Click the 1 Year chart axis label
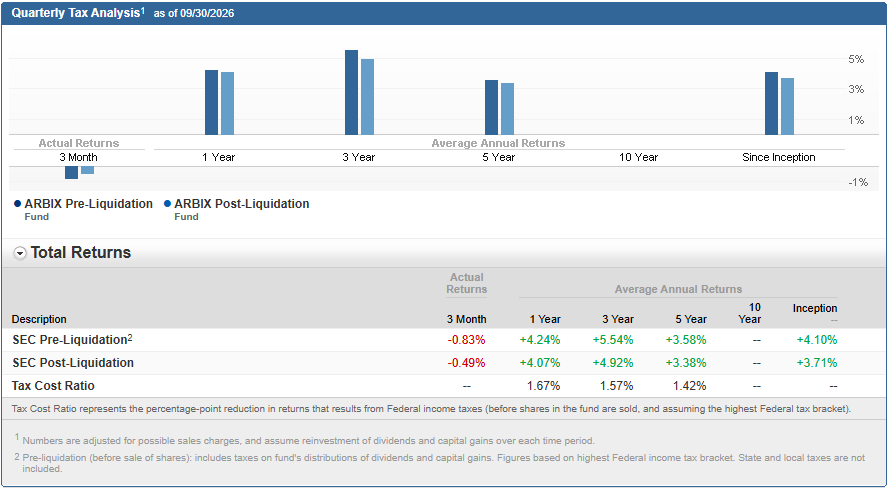The width and height of the screenshot is (888, 488). tap(219, 157)
